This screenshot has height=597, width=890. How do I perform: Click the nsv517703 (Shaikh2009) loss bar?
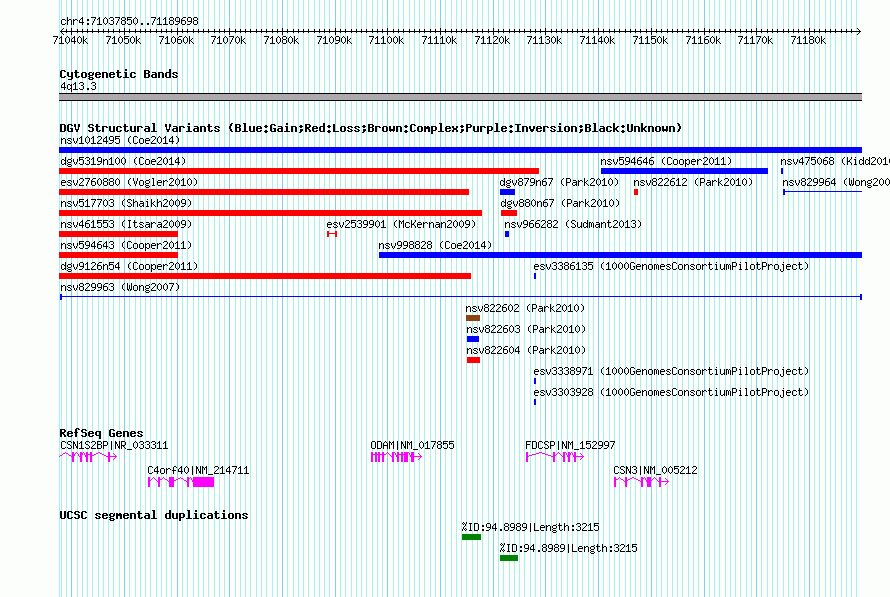(x=270, y=213)
